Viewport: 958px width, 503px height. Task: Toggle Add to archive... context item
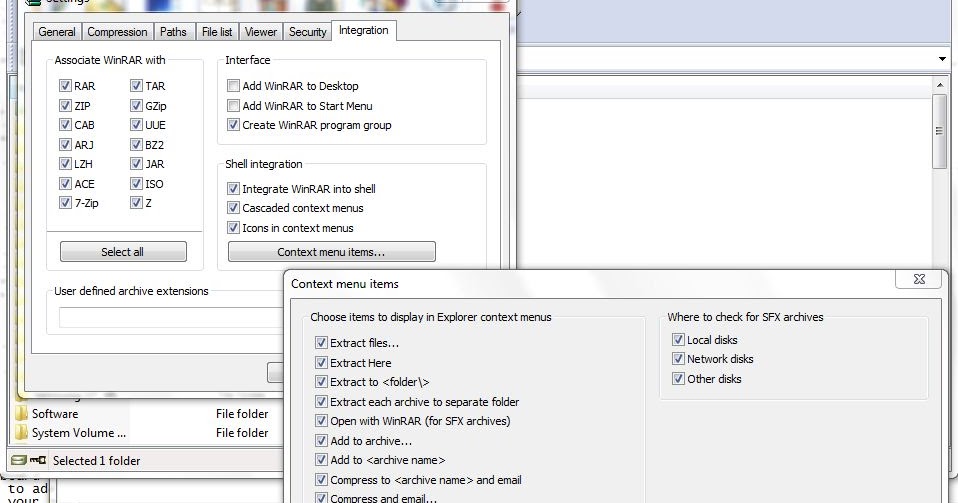321,441
